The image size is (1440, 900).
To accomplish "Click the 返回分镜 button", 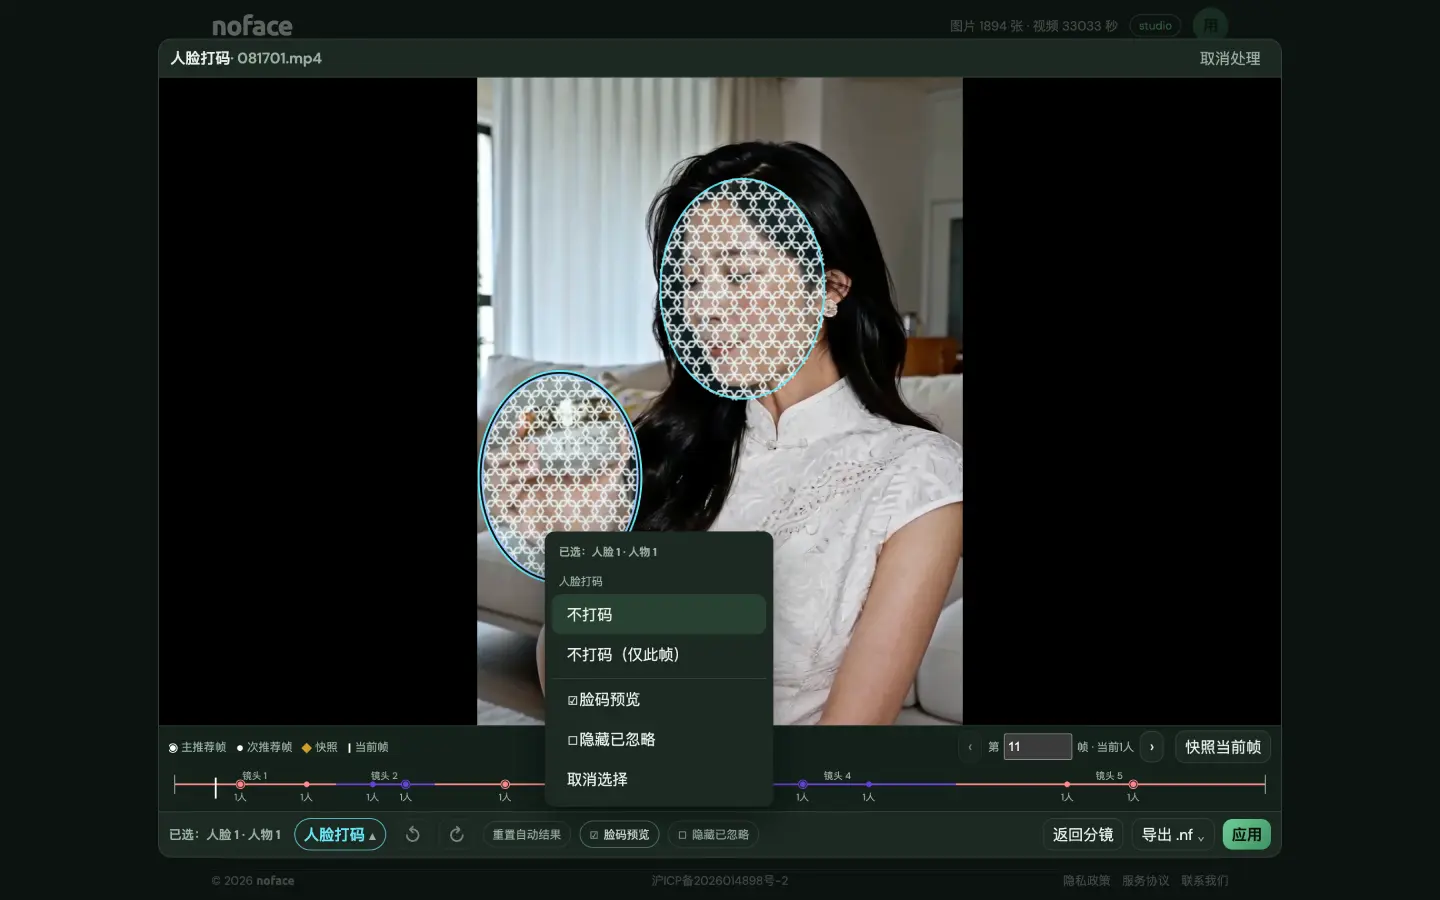I will click(1083, 834).
